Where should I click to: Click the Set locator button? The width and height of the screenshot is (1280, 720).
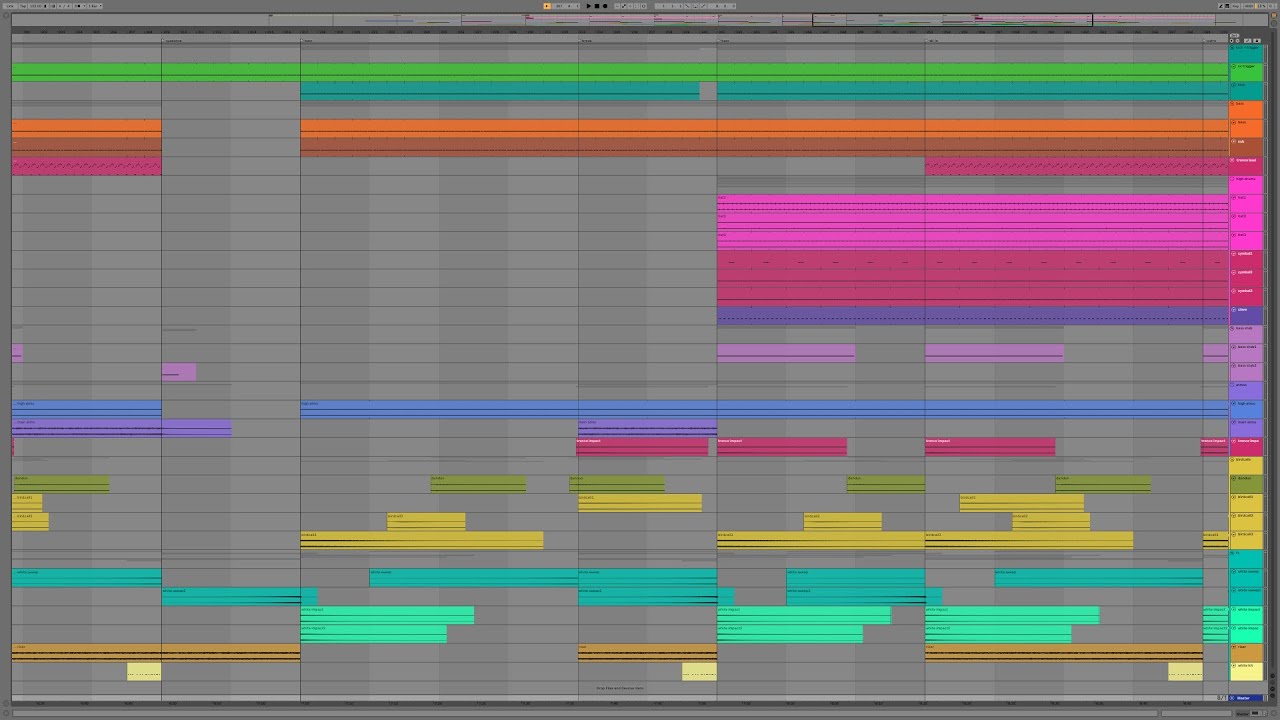1235,35
